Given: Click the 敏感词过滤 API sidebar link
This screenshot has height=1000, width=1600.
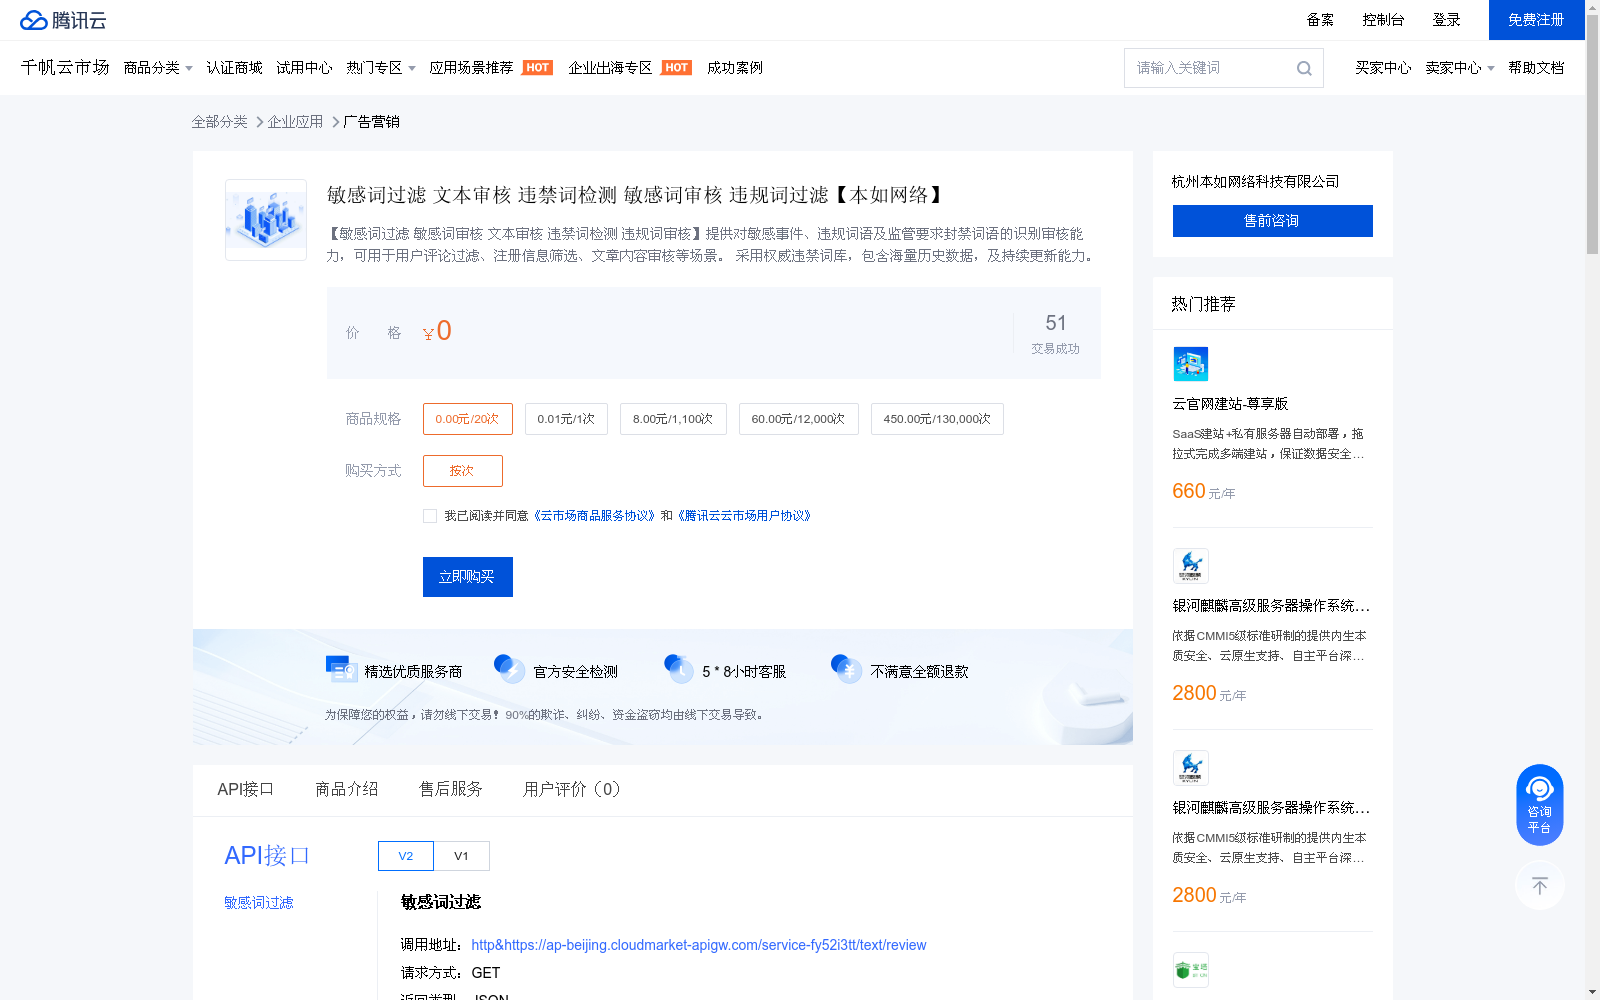Looking at the screenshot, I should click(259, 903).
